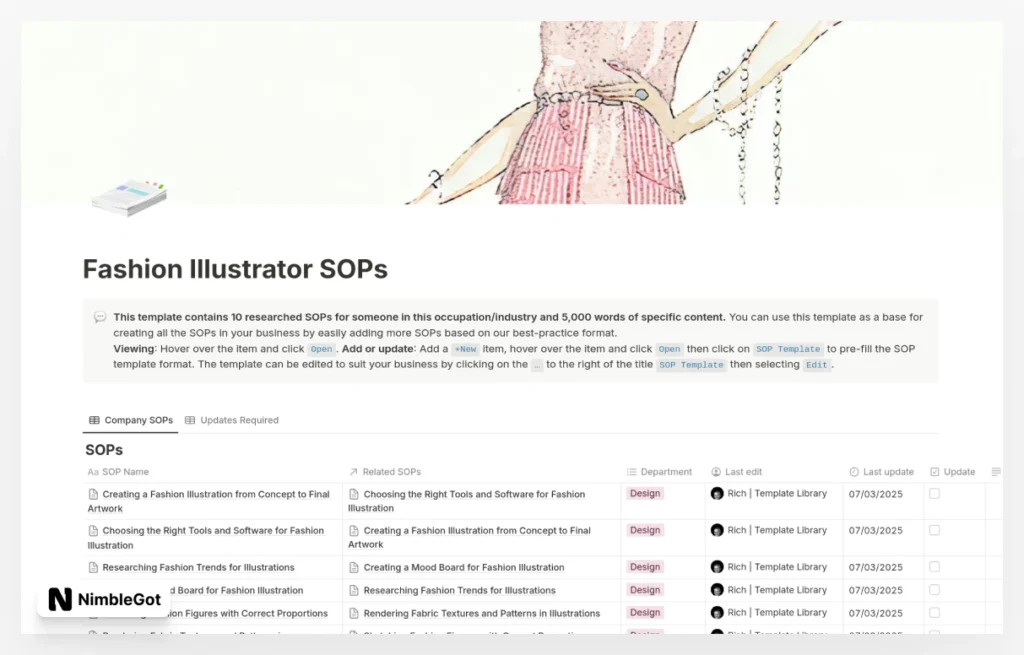Click the list icon in Department header

[632, 471]
